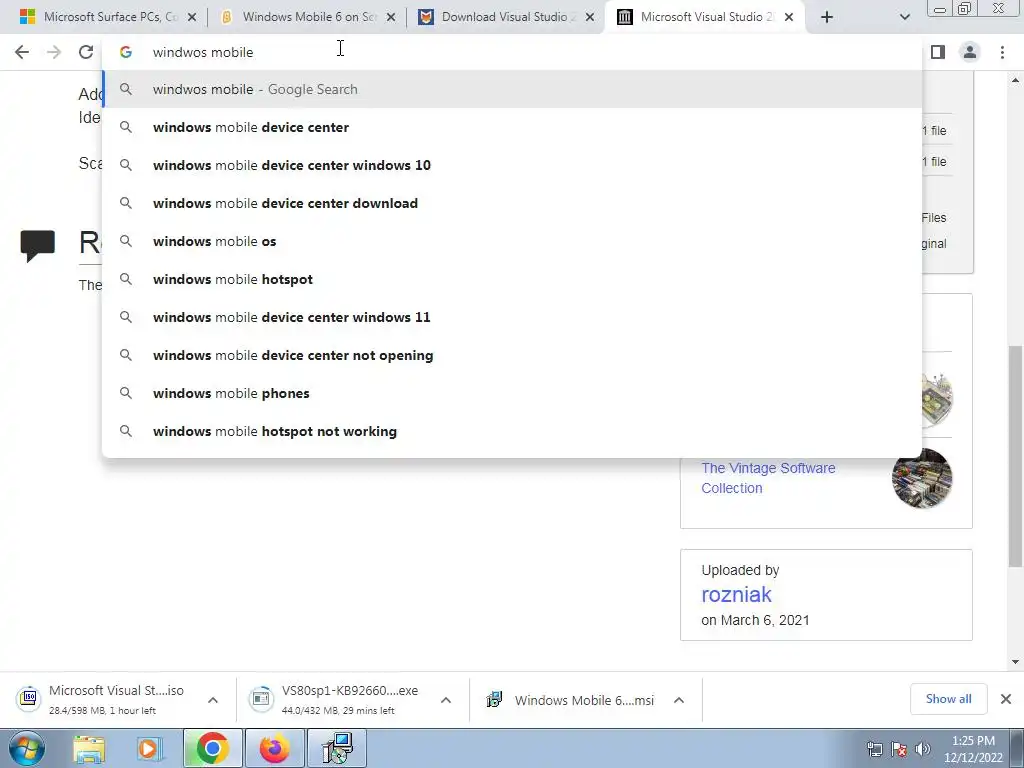Close the Windows Mobile 6 tab
The width and height of the screenshot is (1024, 768).
391,18
